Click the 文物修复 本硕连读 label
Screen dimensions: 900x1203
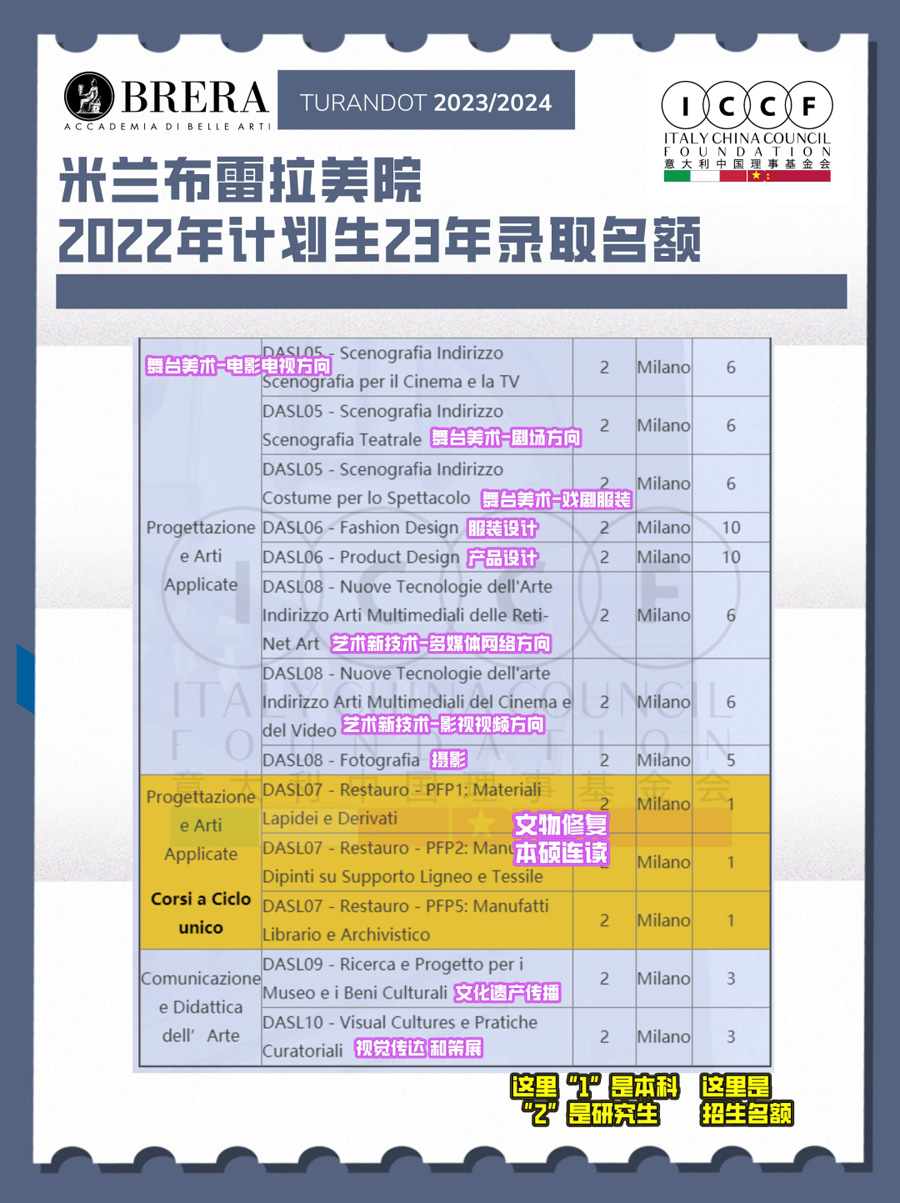[x=561, y=841]
